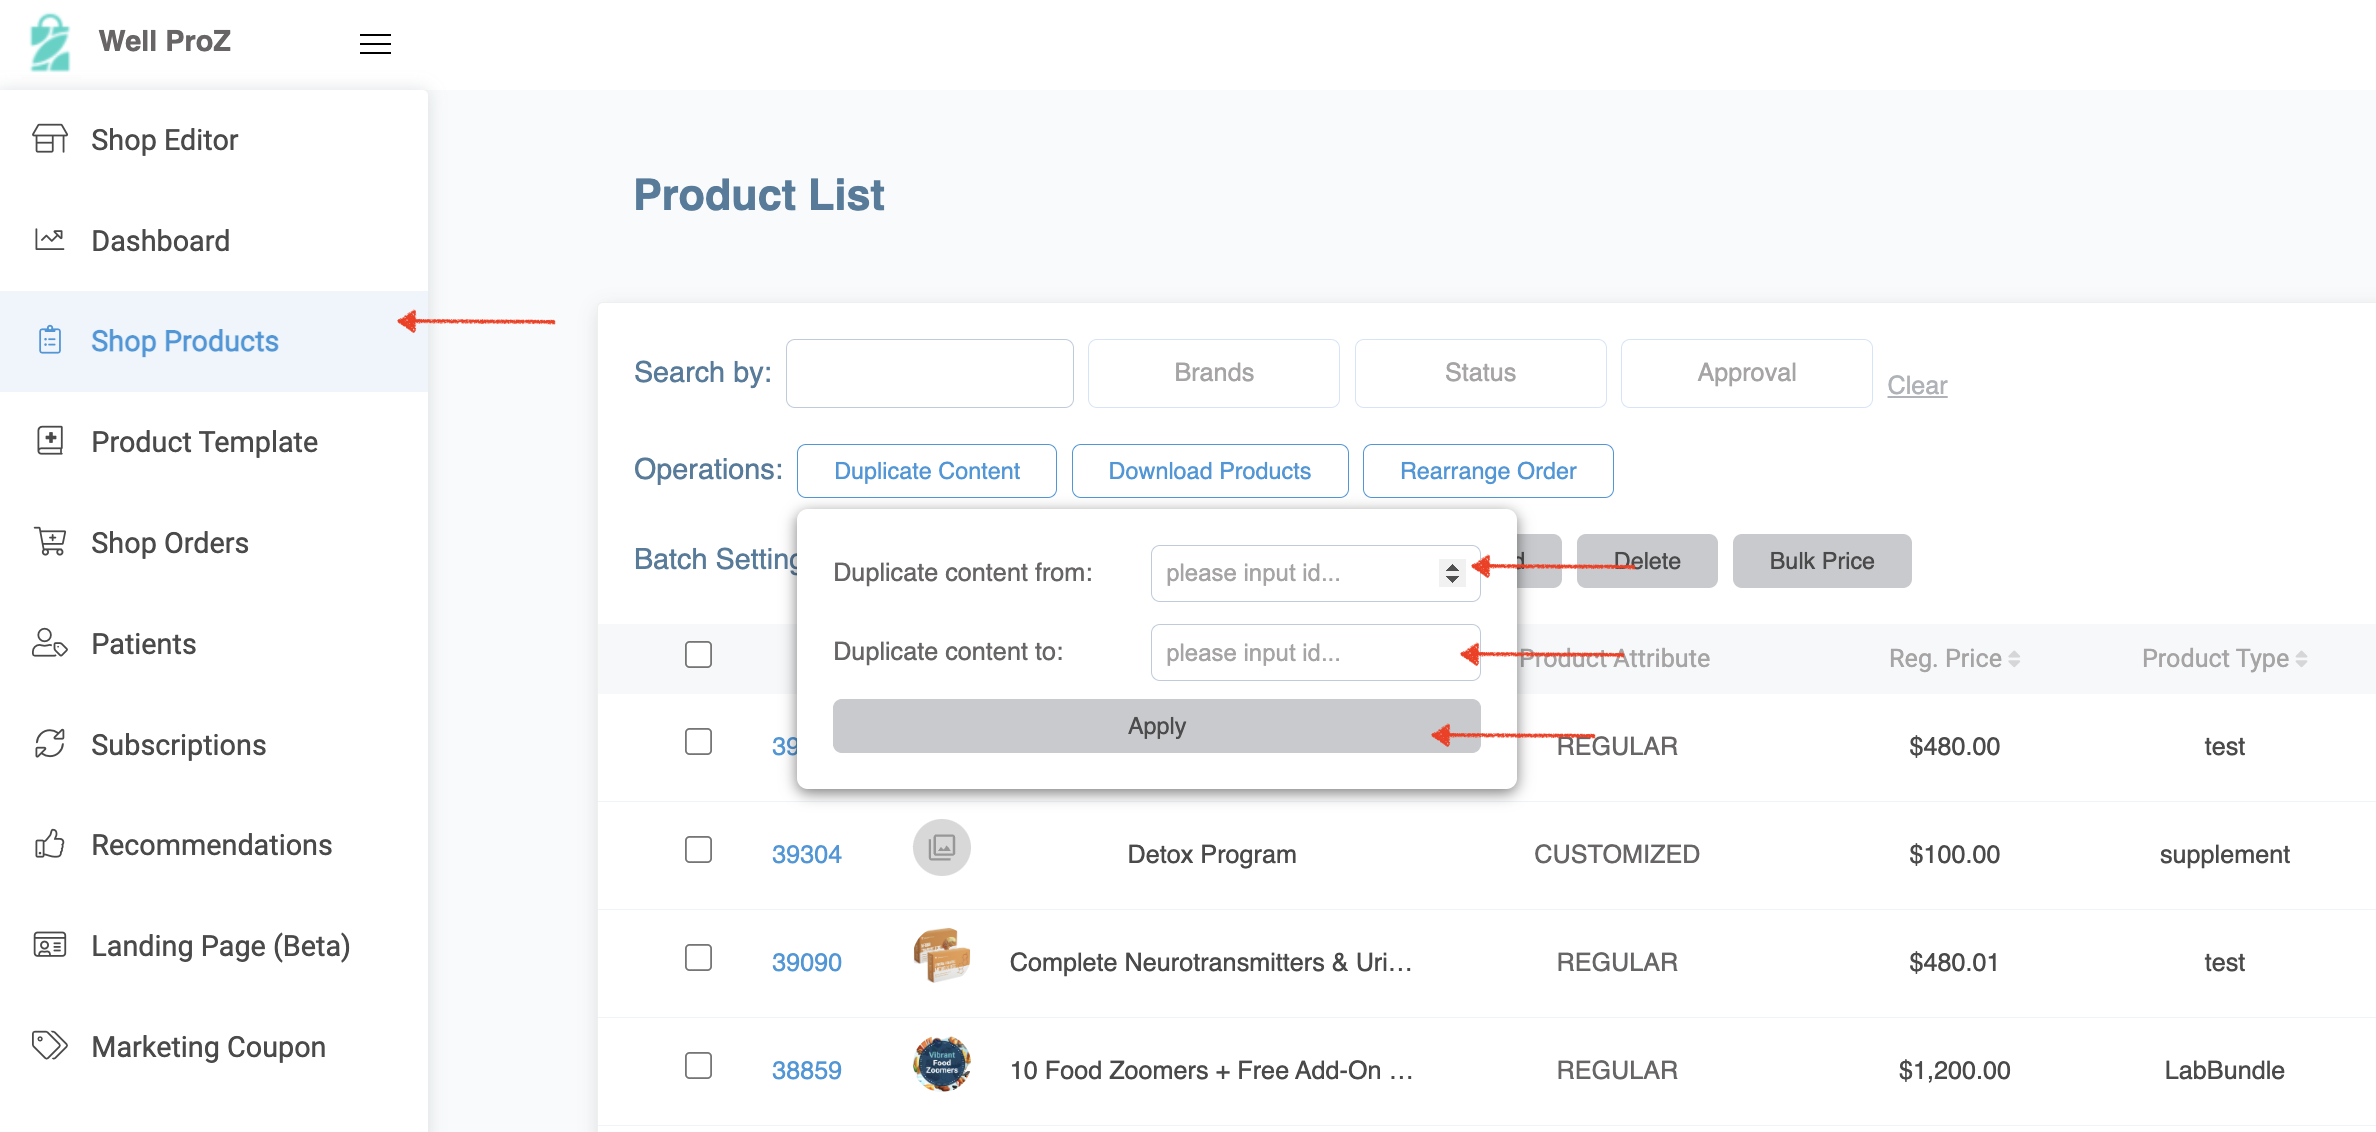Check the box for product 38859
This screenshot has height=1132, width=2376.
[x=698, y=1066]
